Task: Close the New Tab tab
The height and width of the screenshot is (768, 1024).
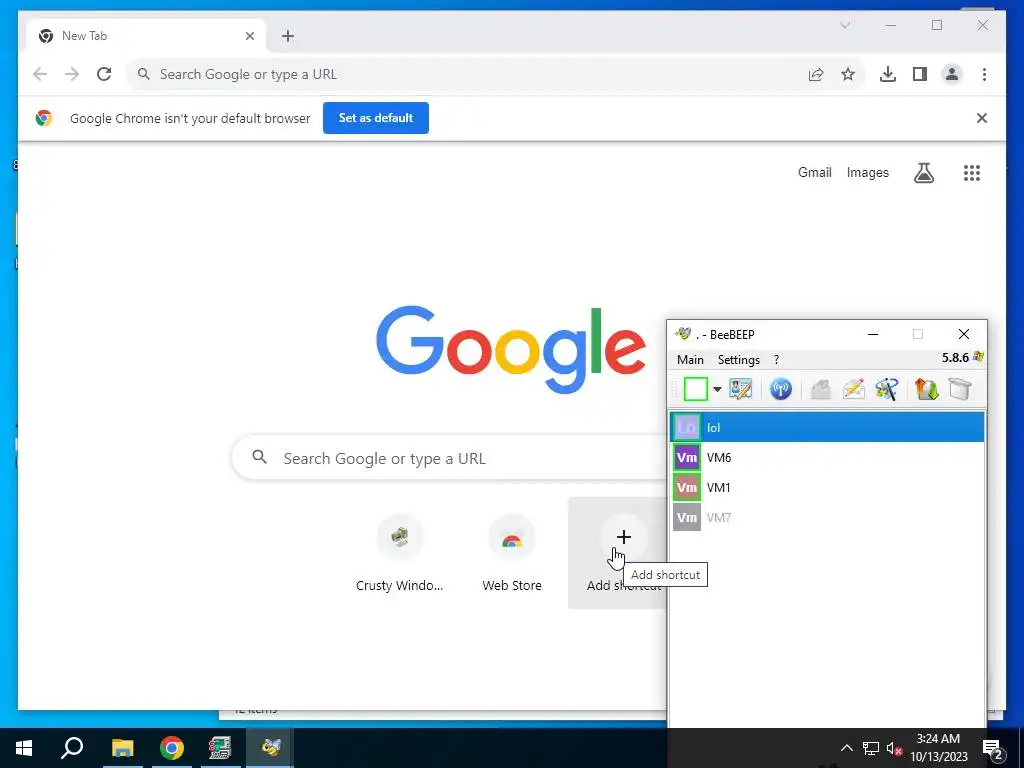Action: [249, 36]
